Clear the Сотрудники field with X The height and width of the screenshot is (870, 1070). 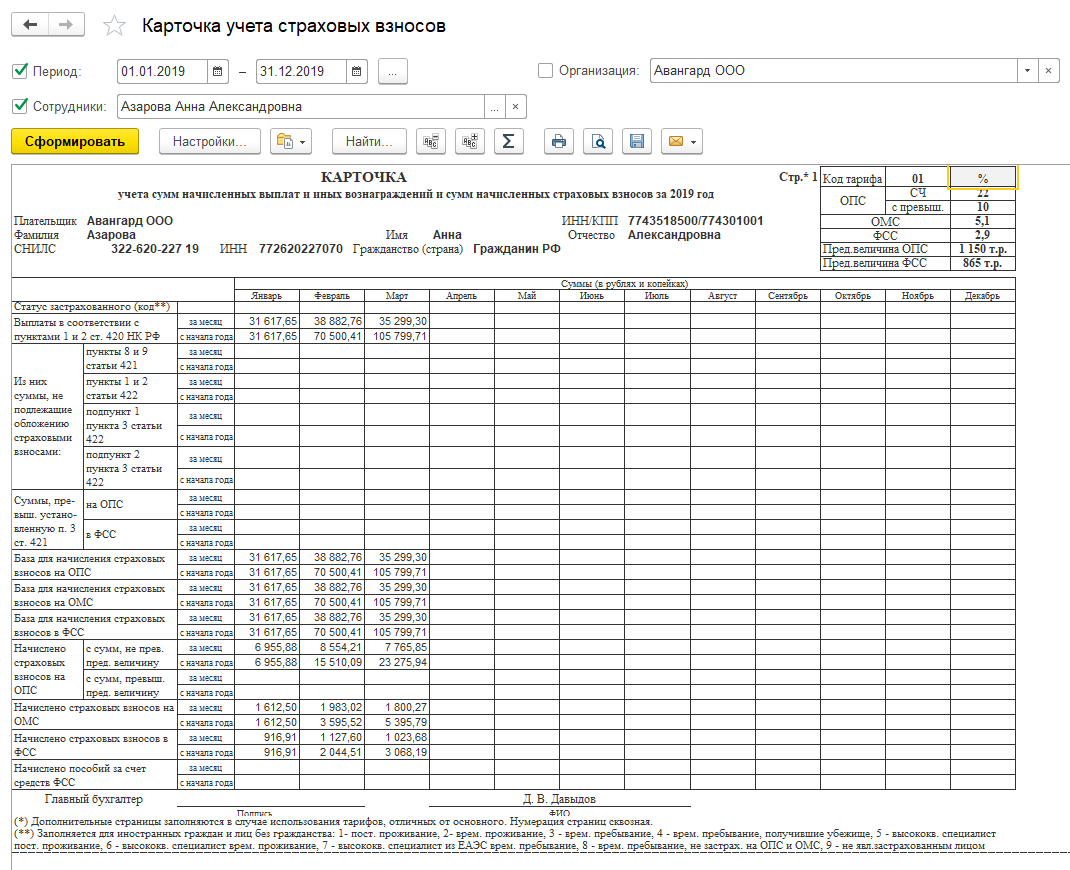click(x=515, y=107)
